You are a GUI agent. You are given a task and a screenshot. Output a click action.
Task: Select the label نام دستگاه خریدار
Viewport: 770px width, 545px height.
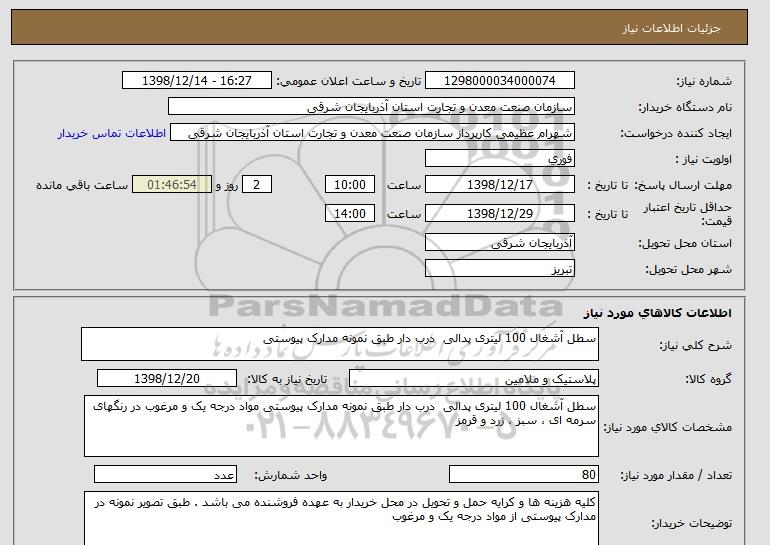pos(685,107)
